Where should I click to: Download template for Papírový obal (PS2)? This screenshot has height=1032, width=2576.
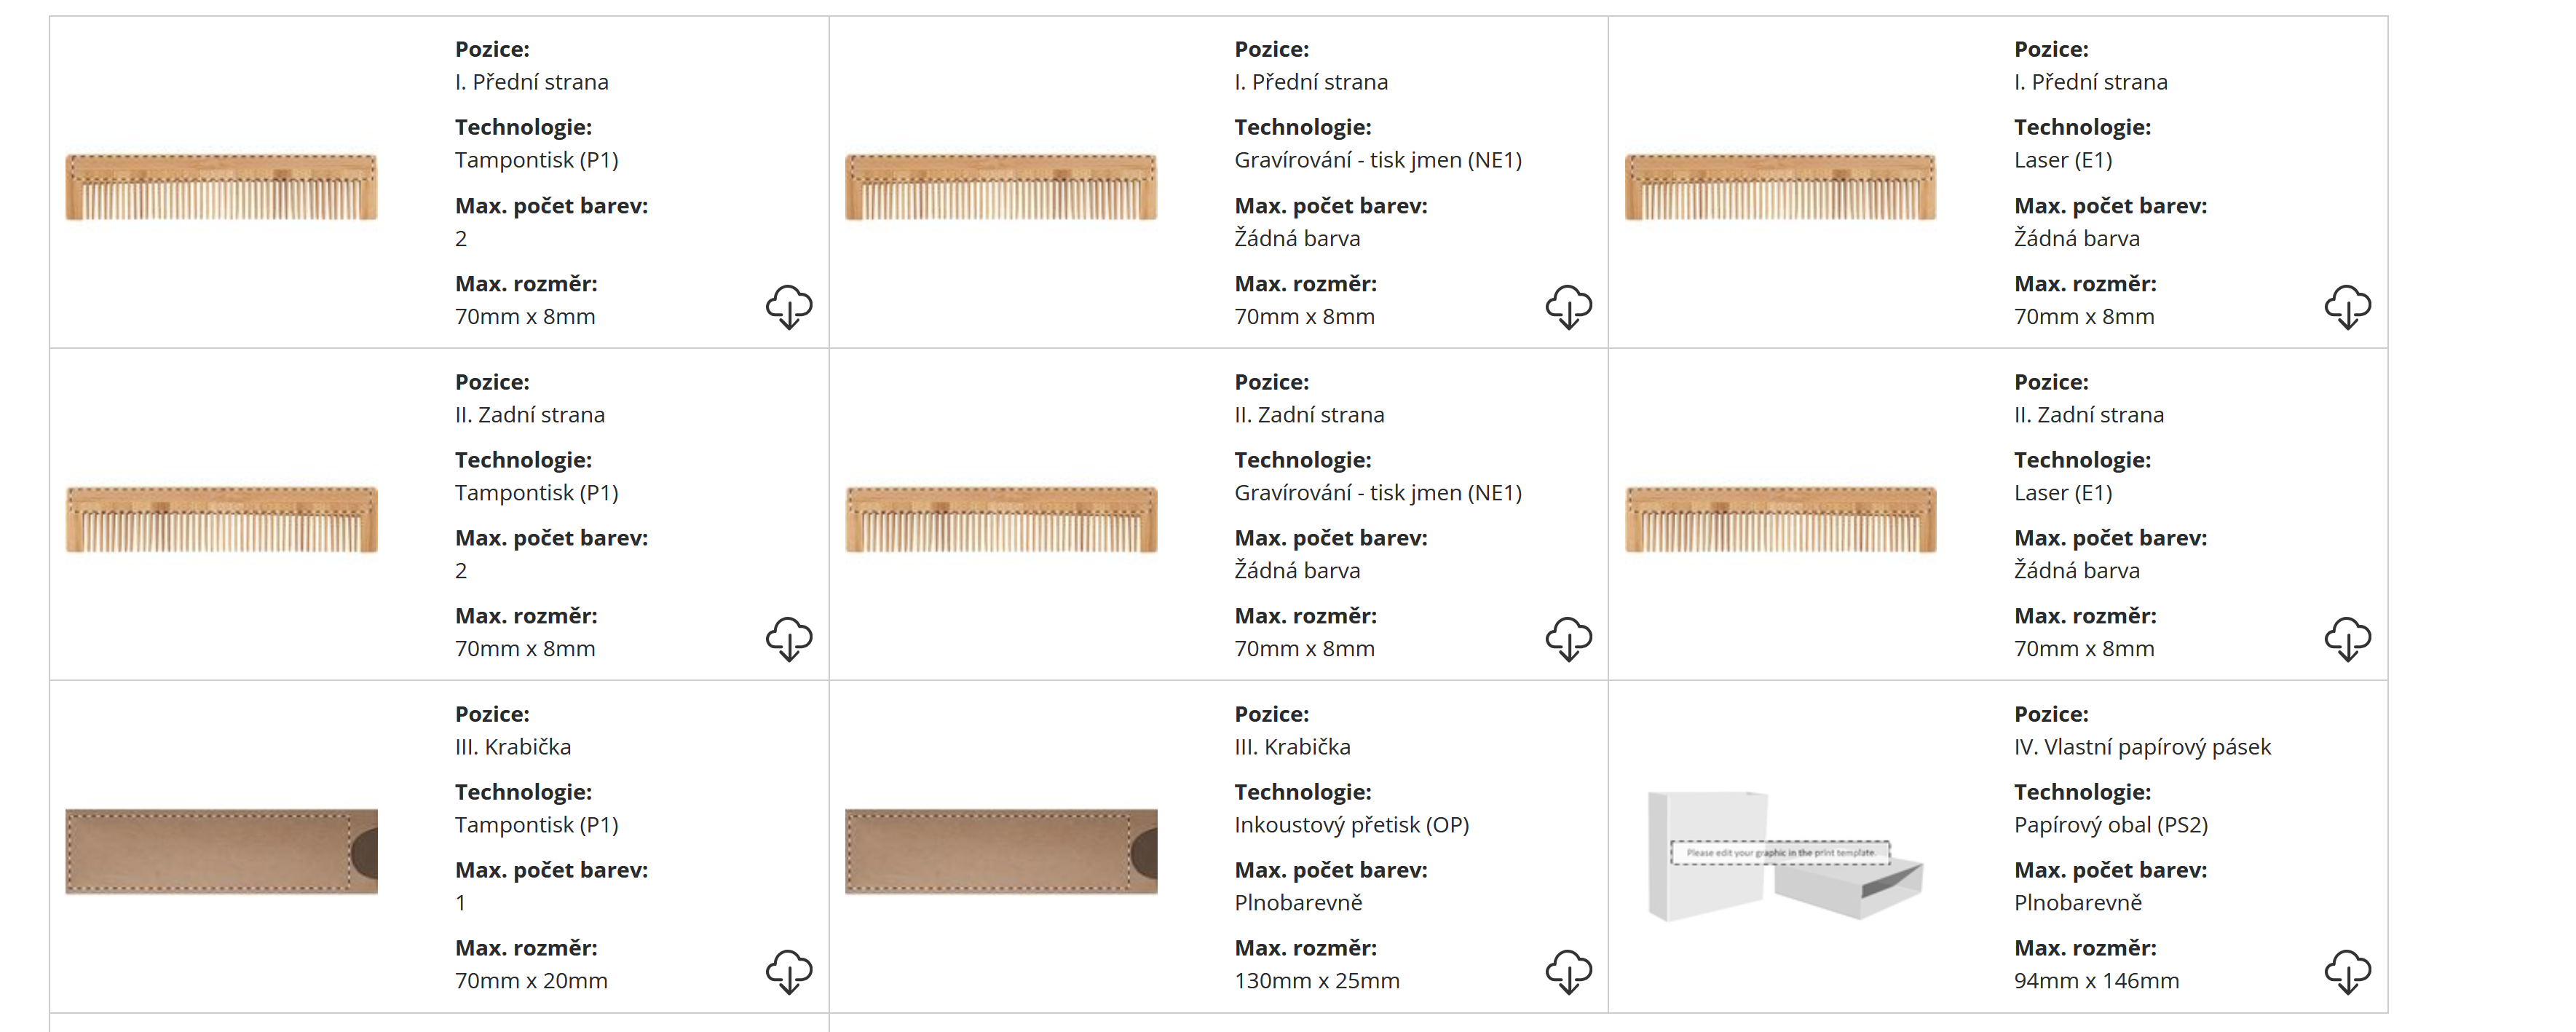point(2347,971)
